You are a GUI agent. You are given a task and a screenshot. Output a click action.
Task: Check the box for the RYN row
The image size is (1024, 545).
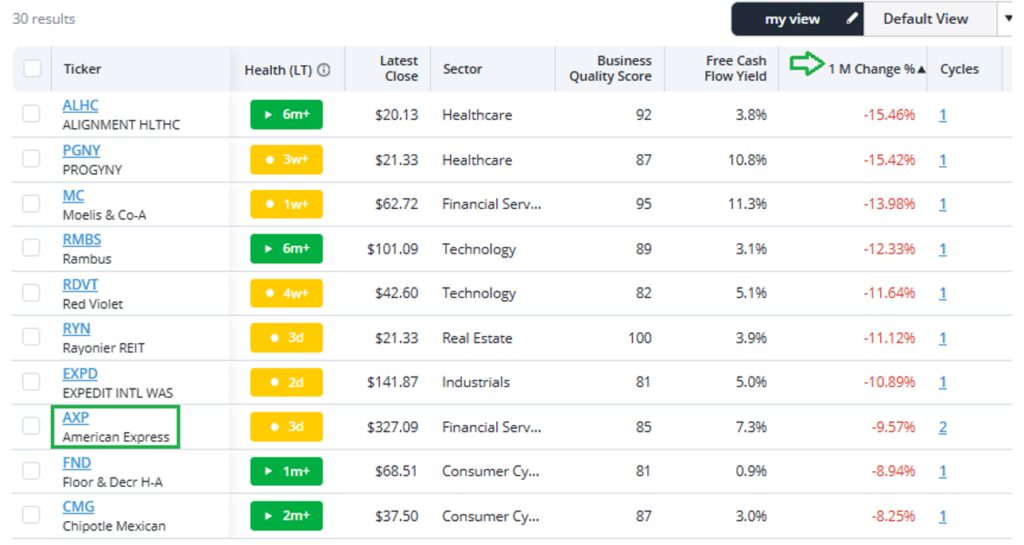click(32, 337)
